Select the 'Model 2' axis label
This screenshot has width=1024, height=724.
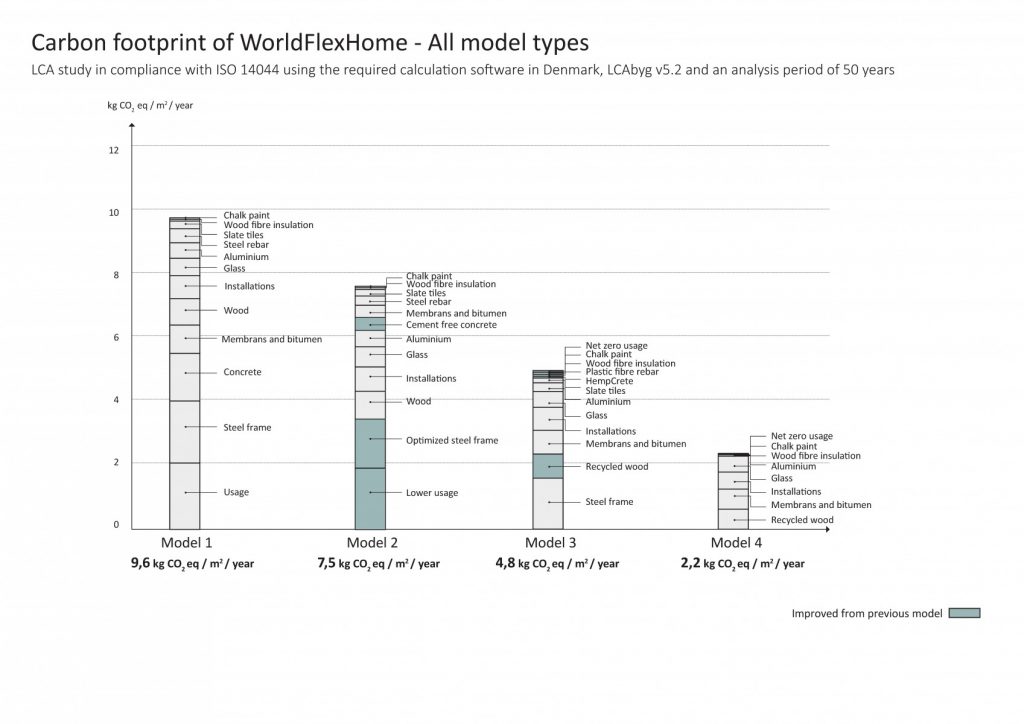tap(372, 543)
